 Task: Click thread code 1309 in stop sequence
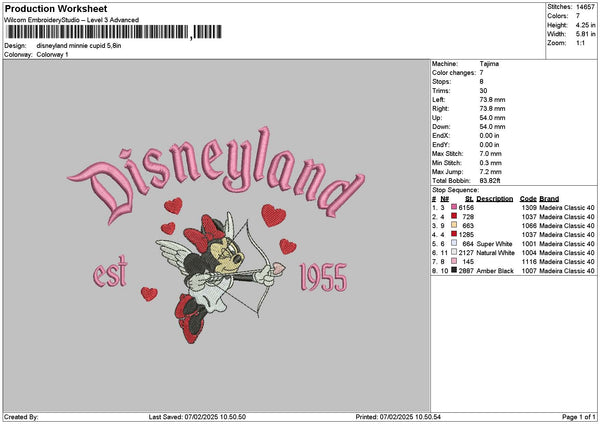(x=529, y=207)
